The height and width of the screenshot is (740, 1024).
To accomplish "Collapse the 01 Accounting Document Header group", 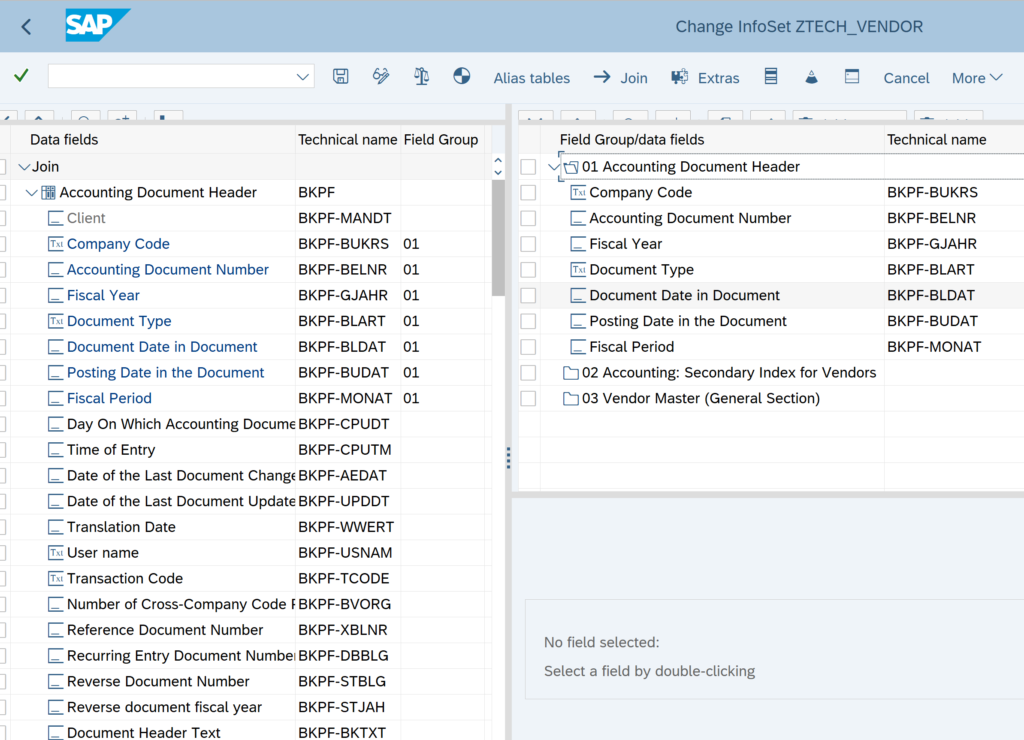I will coord(555,167).
